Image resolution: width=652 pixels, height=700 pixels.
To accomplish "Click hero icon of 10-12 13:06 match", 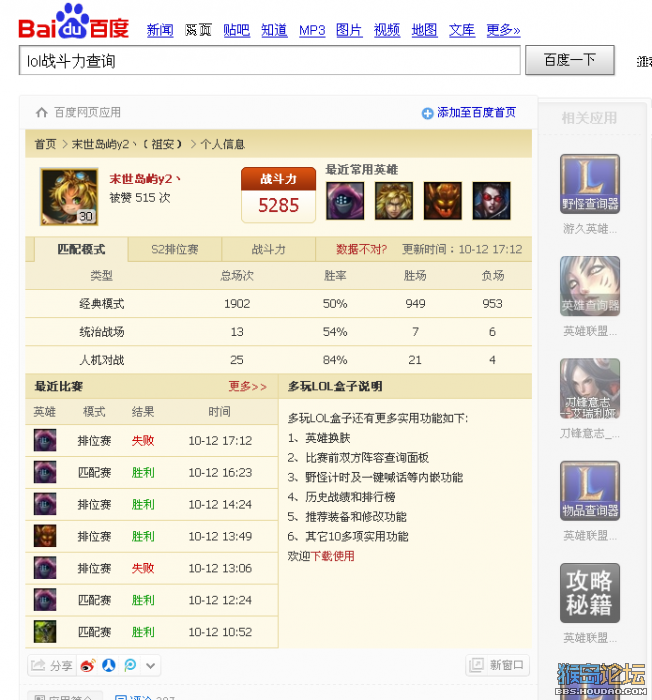I will tap(45, 568).
